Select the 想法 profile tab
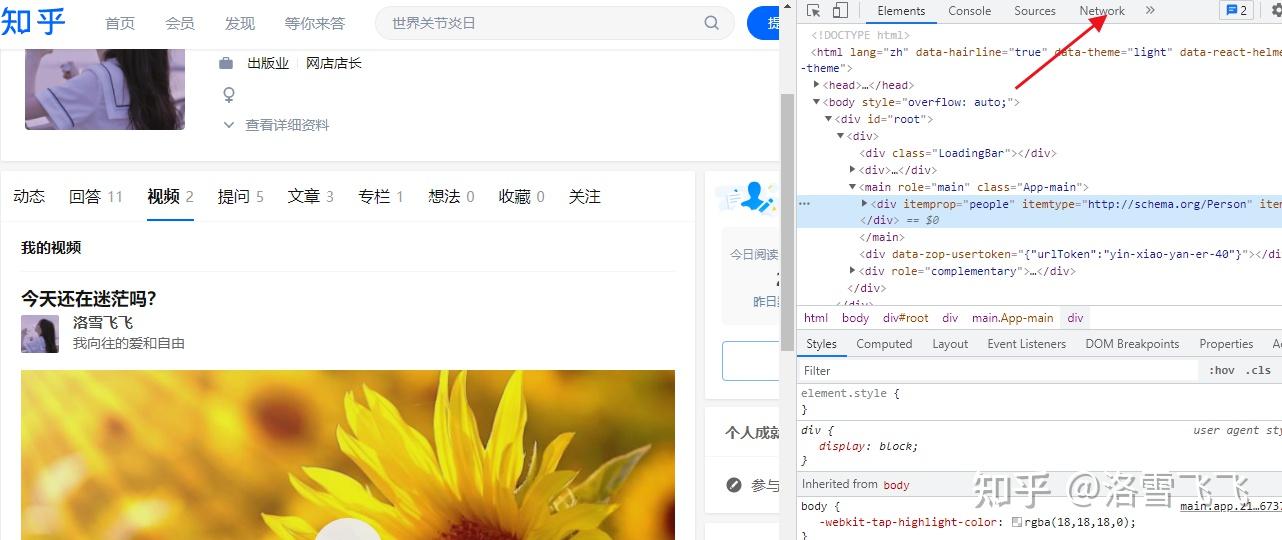This screenshot has height=540, width=1282. (451, 197)
